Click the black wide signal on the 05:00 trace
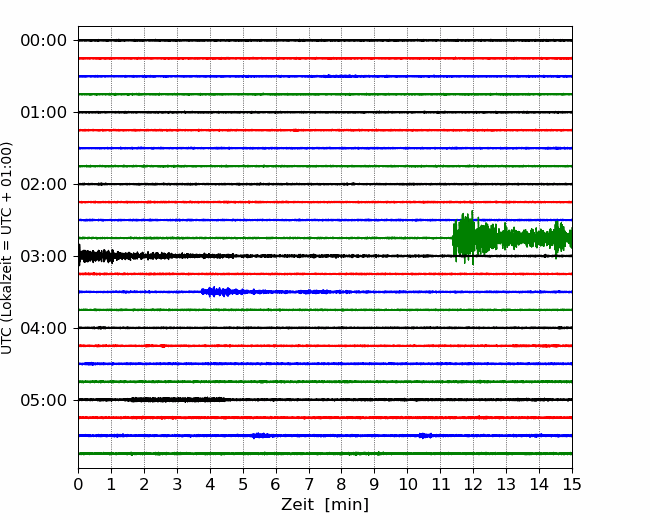Viewport: 650px width, 520px height. [175, 399]
